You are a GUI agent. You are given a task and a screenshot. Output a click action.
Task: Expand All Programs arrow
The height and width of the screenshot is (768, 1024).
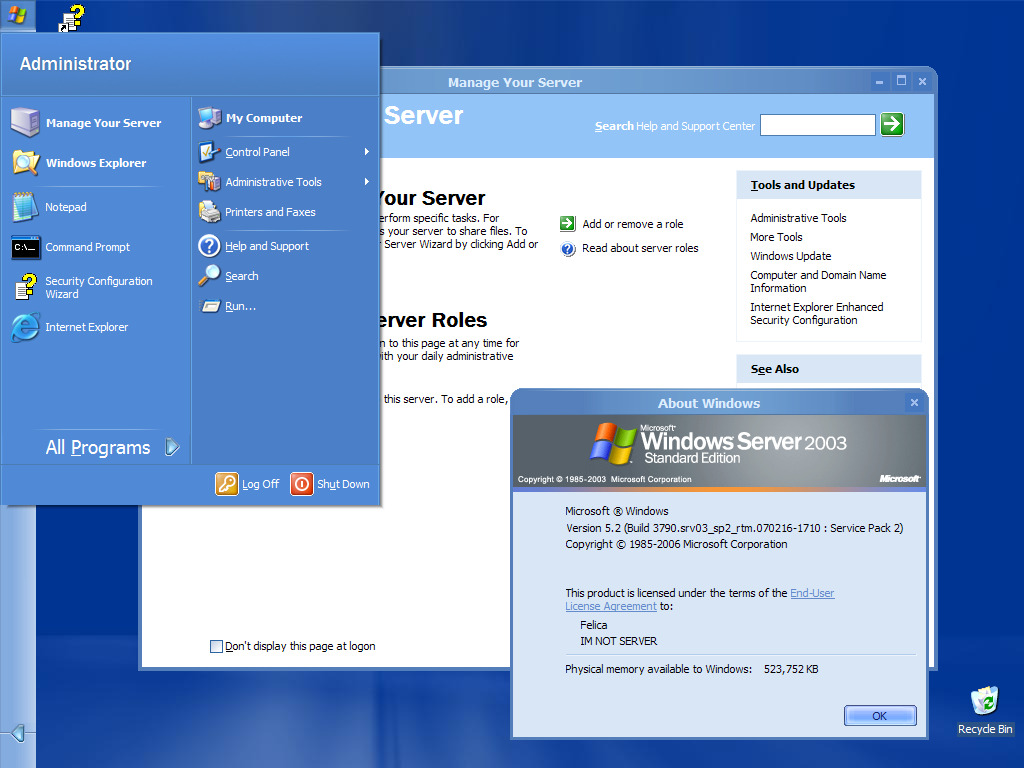(172, 447)
